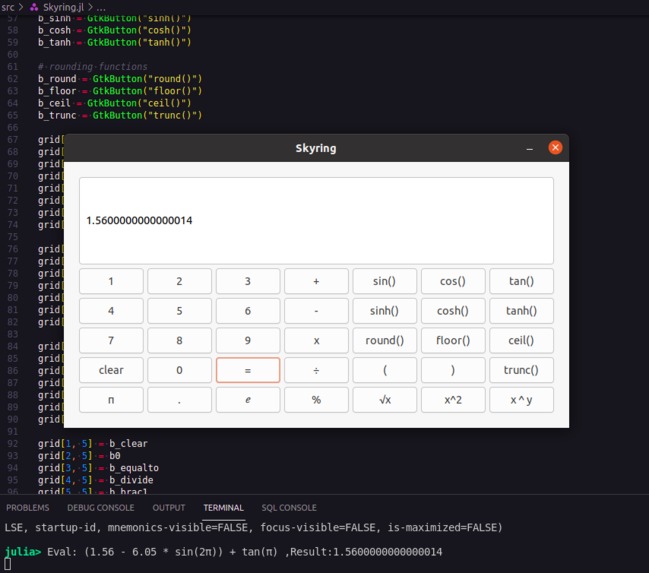Click the Euler's e constant button
This screenshot has width=649, height=573.
248,400
